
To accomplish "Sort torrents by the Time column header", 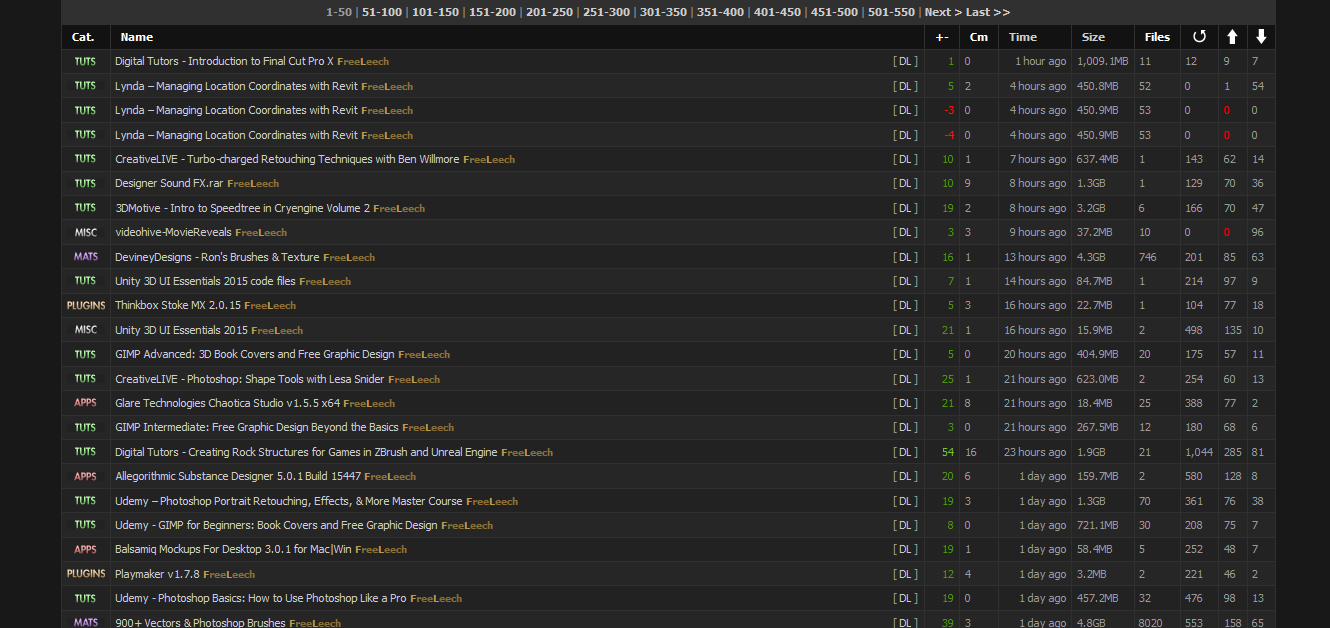I will click(1023, 37).
